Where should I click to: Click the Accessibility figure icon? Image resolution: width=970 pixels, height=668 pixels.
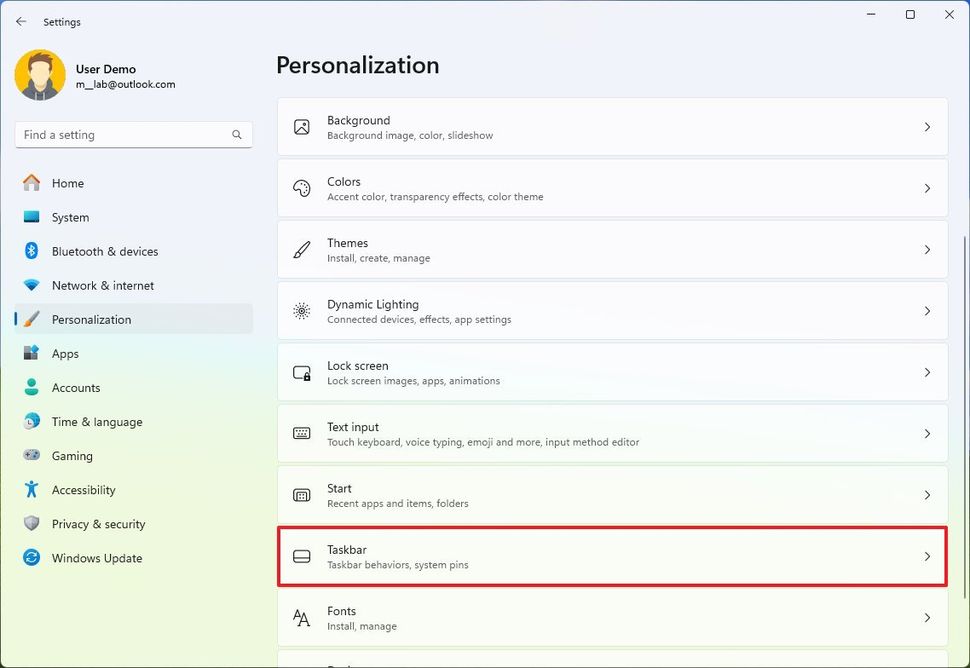(32, 489)
